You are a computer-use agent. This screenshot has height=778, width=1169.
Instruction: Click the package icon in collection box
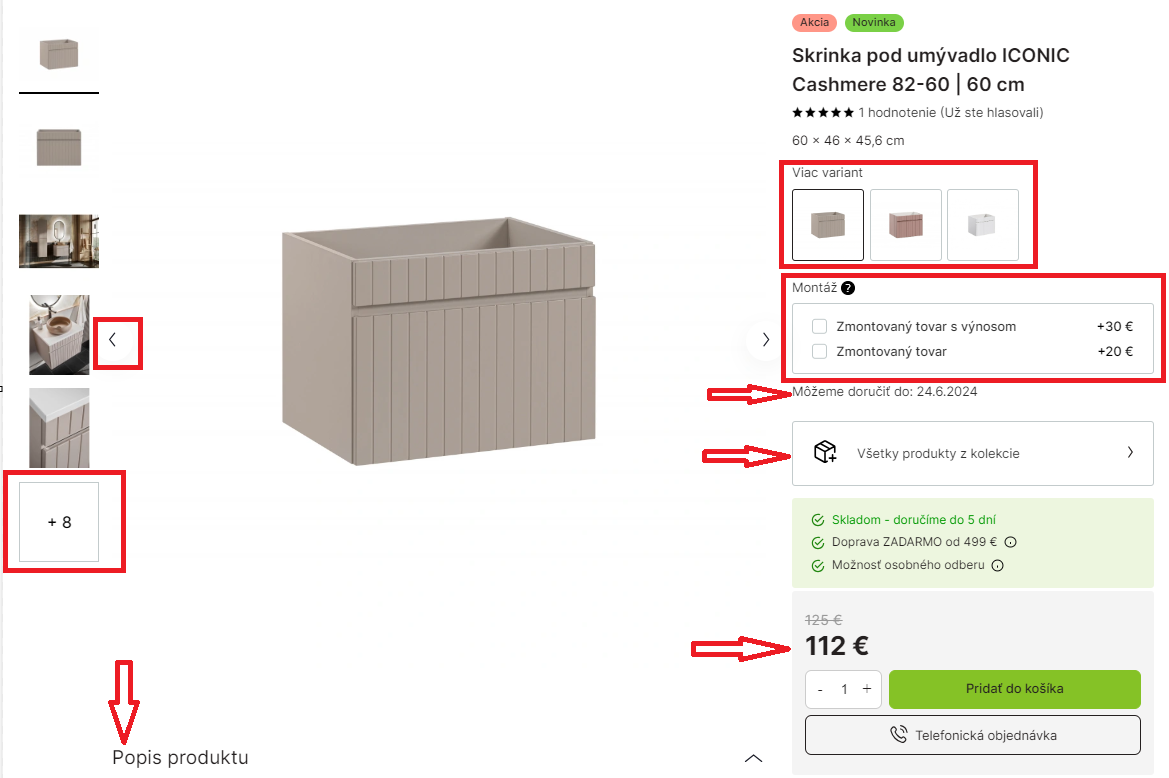825,453
